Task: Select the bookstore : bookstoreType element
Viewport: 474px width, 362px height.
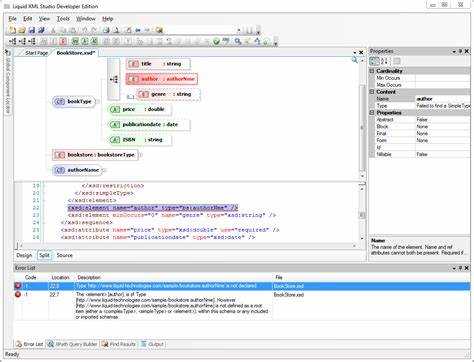Action: click(x=95, y=155)
